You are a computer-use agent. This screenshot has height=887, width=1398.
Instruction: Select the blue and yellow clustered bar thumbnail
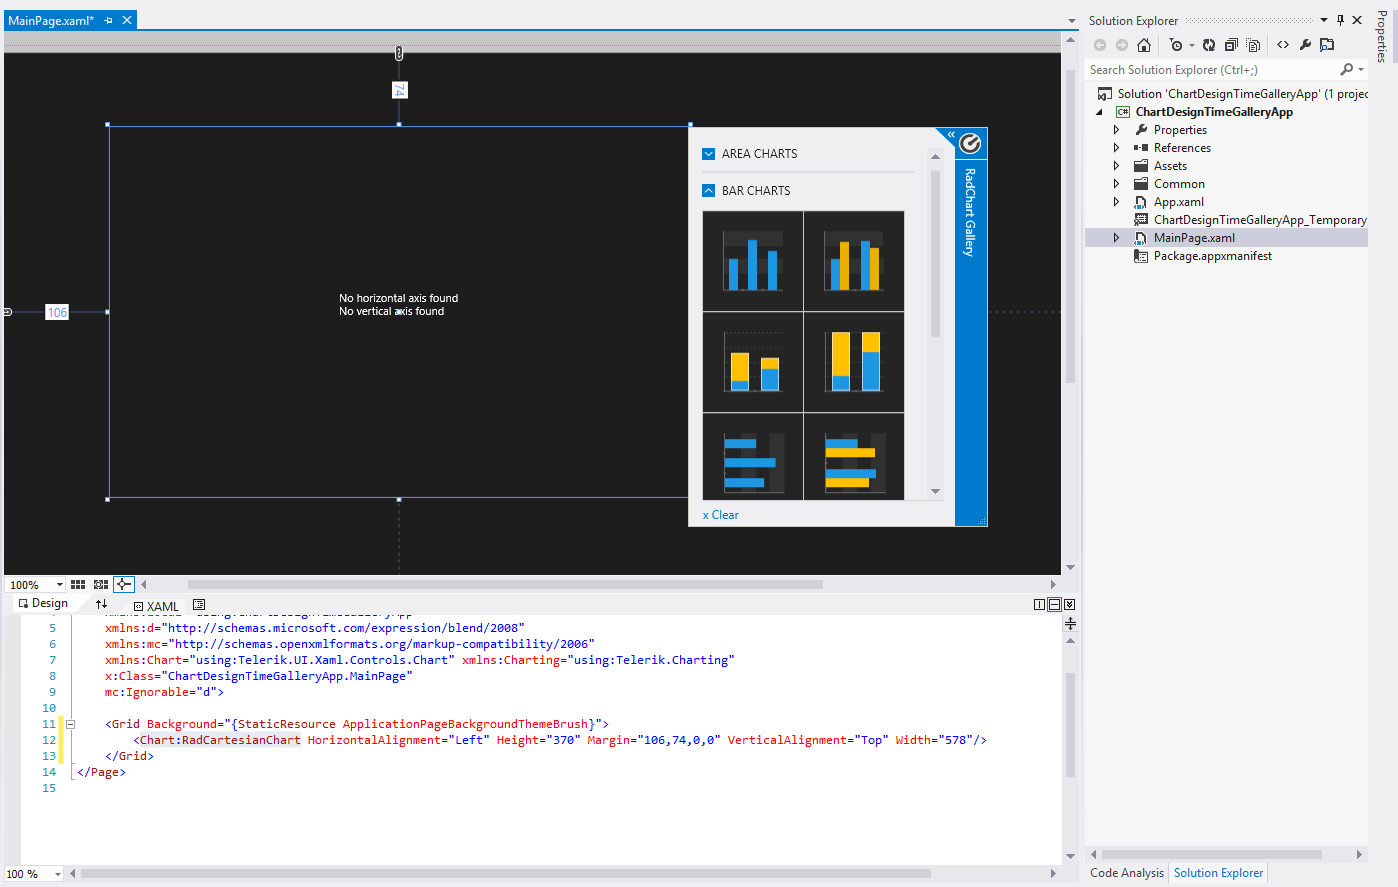(854, 261)
